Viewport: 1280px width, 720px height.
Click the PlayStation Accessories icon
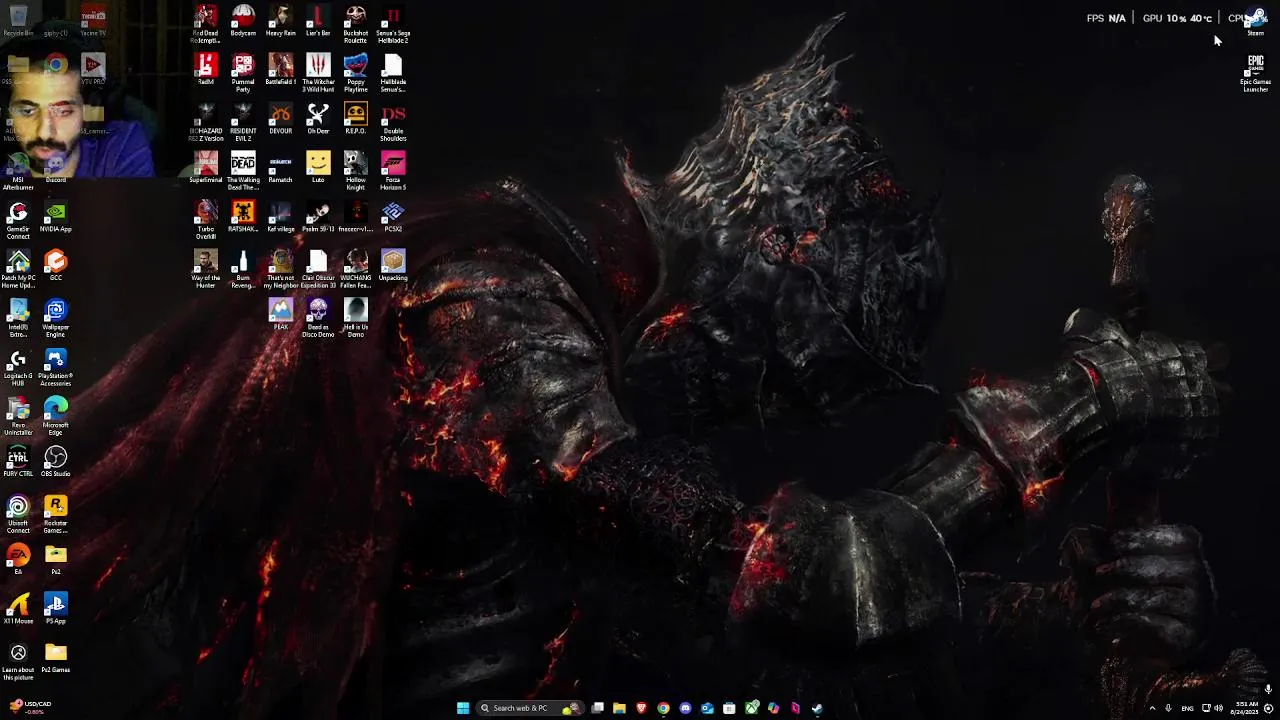(55, 367)
